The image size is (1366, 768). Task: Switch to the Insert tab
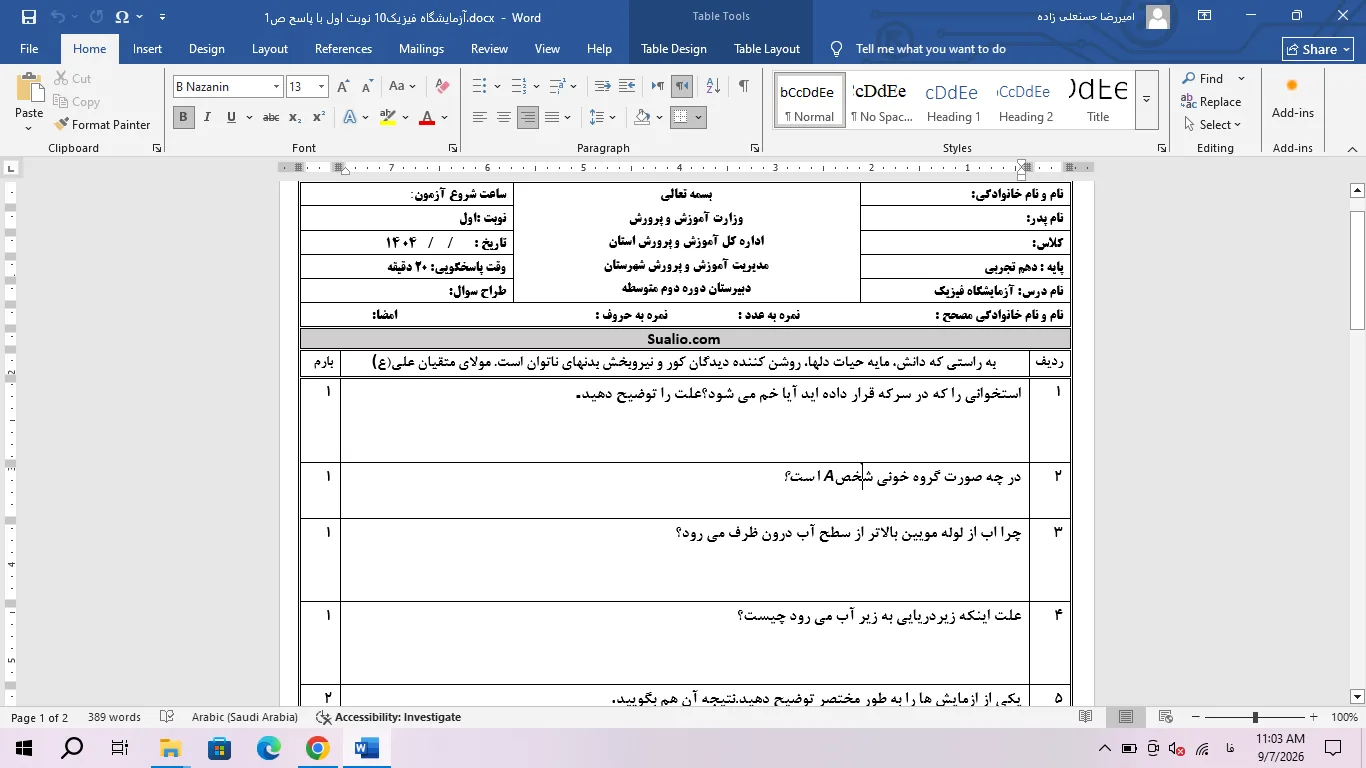[147, 49]
